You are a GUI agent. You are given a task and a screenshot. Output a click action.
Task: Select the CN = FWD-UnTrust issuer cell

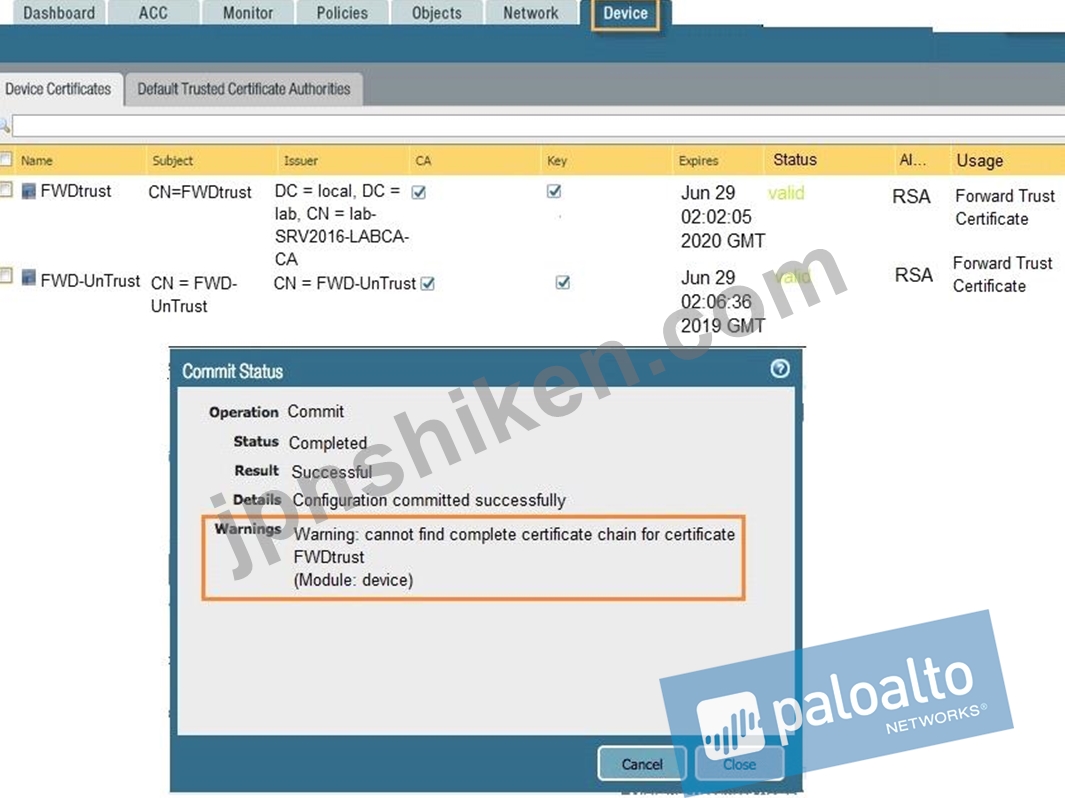(x=344, y=283)
